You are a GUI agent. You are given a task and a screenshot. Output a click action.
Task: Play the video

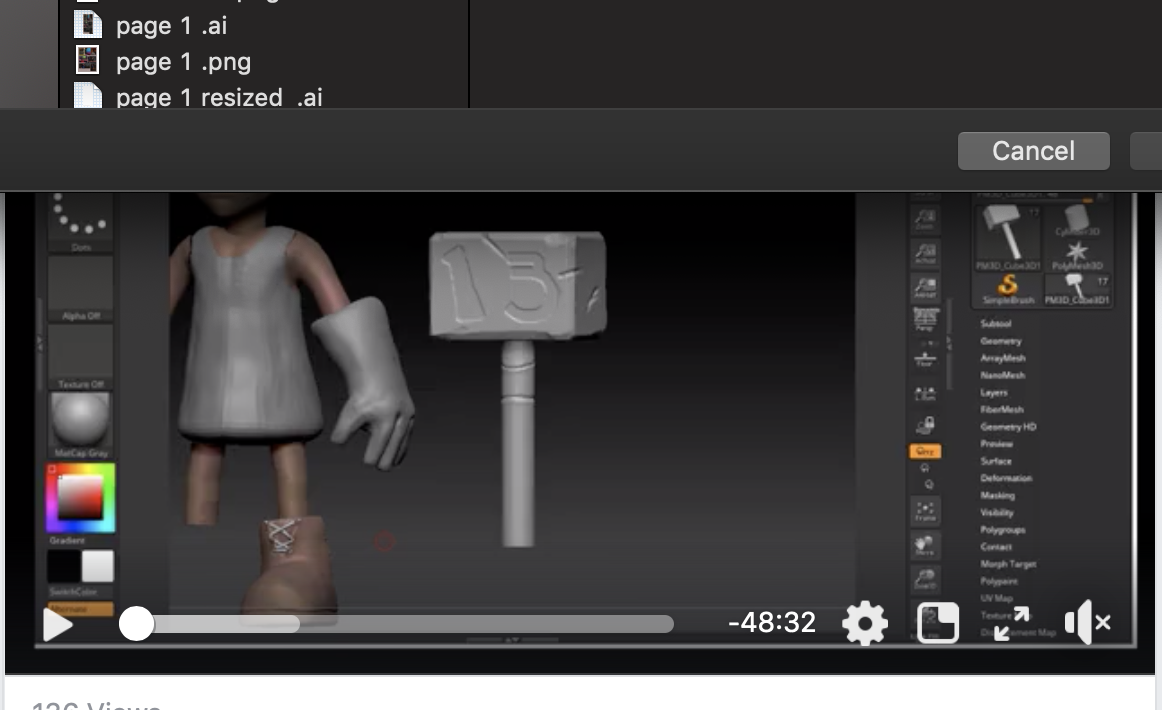pyautogui.click(x=58, y=624)
